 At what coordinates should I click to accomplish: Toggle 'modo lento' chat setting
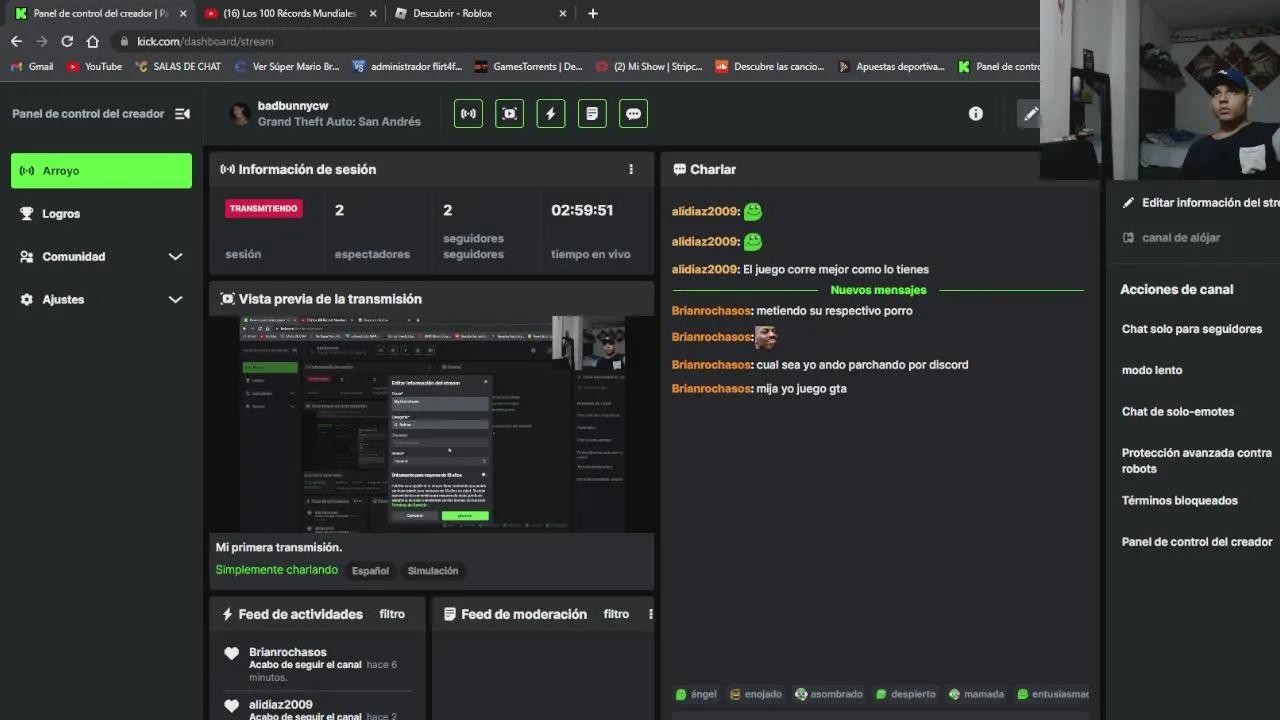(1152, 370)
